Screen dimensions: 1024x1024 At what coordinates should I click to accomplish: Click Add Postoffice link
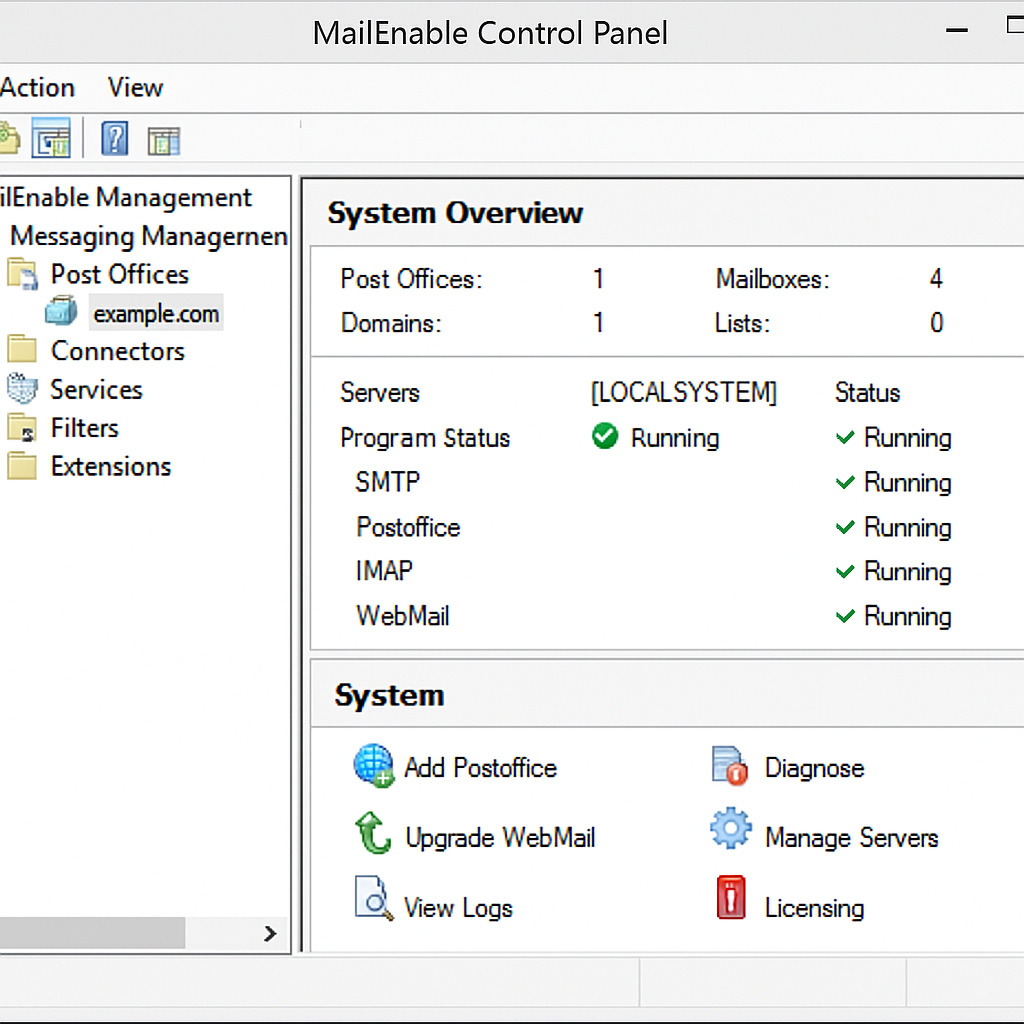(x=481, y=768)
